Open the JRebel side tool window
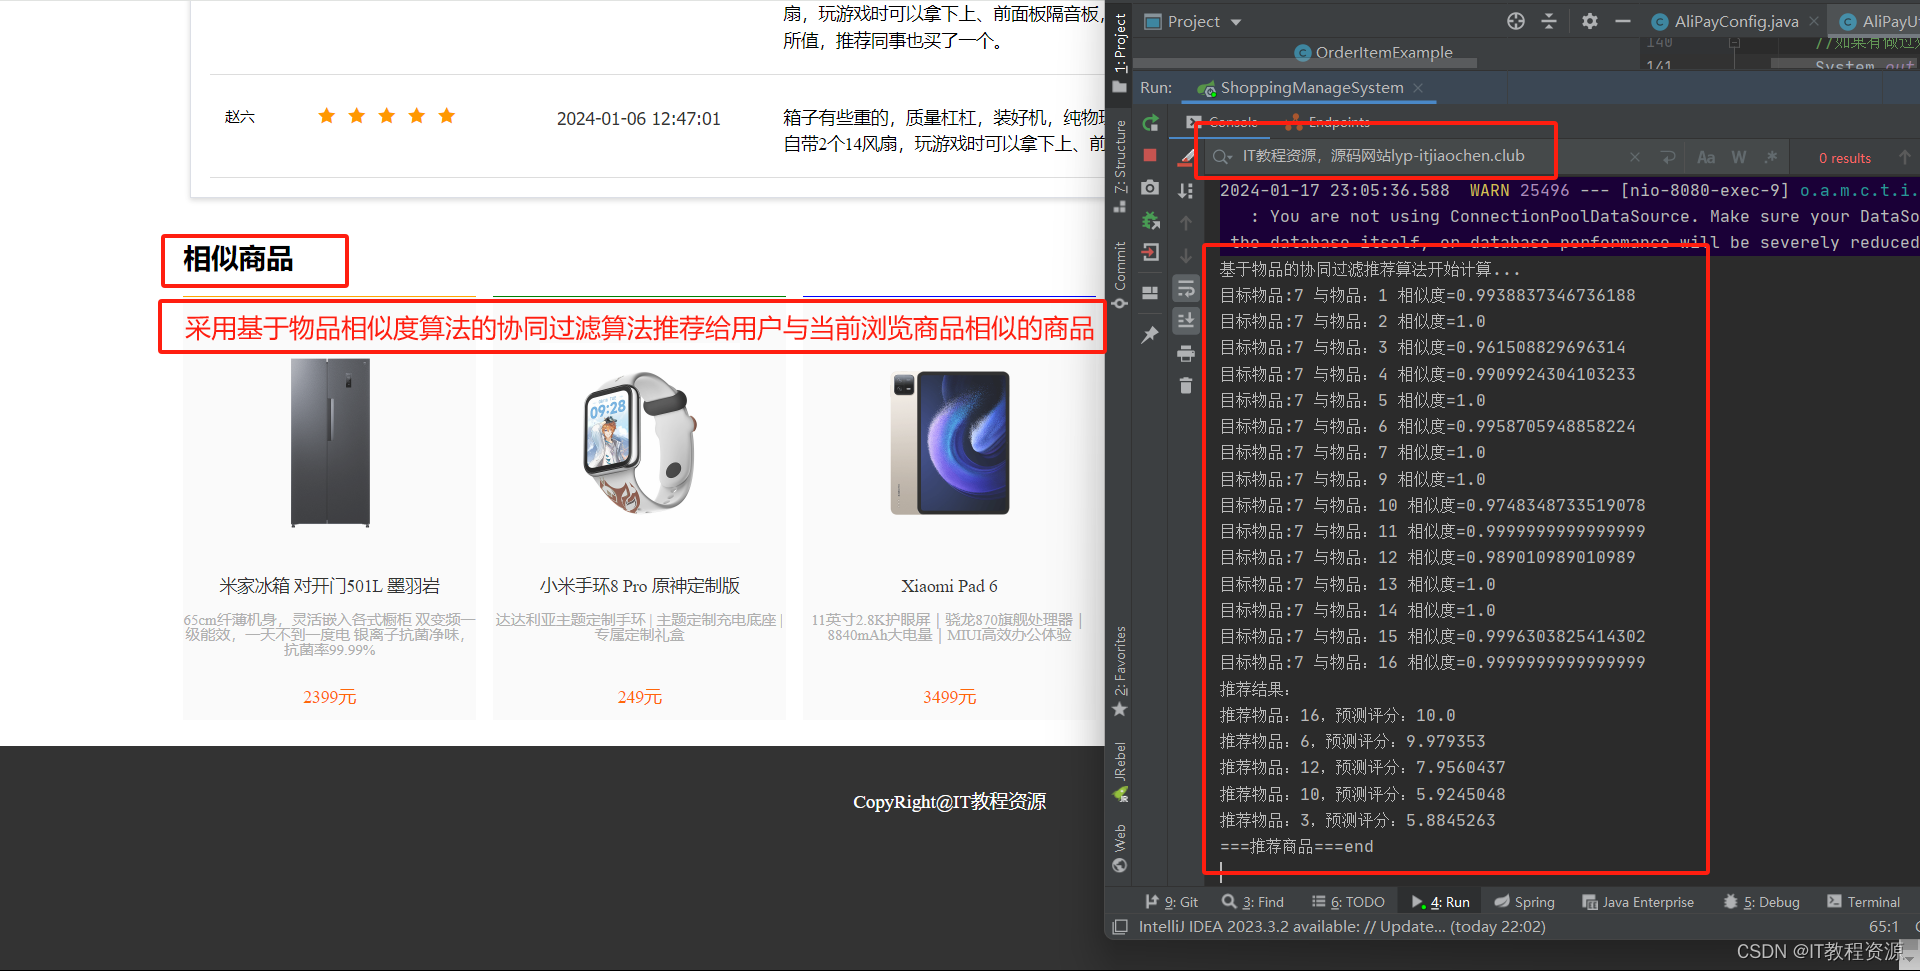 1120,771
